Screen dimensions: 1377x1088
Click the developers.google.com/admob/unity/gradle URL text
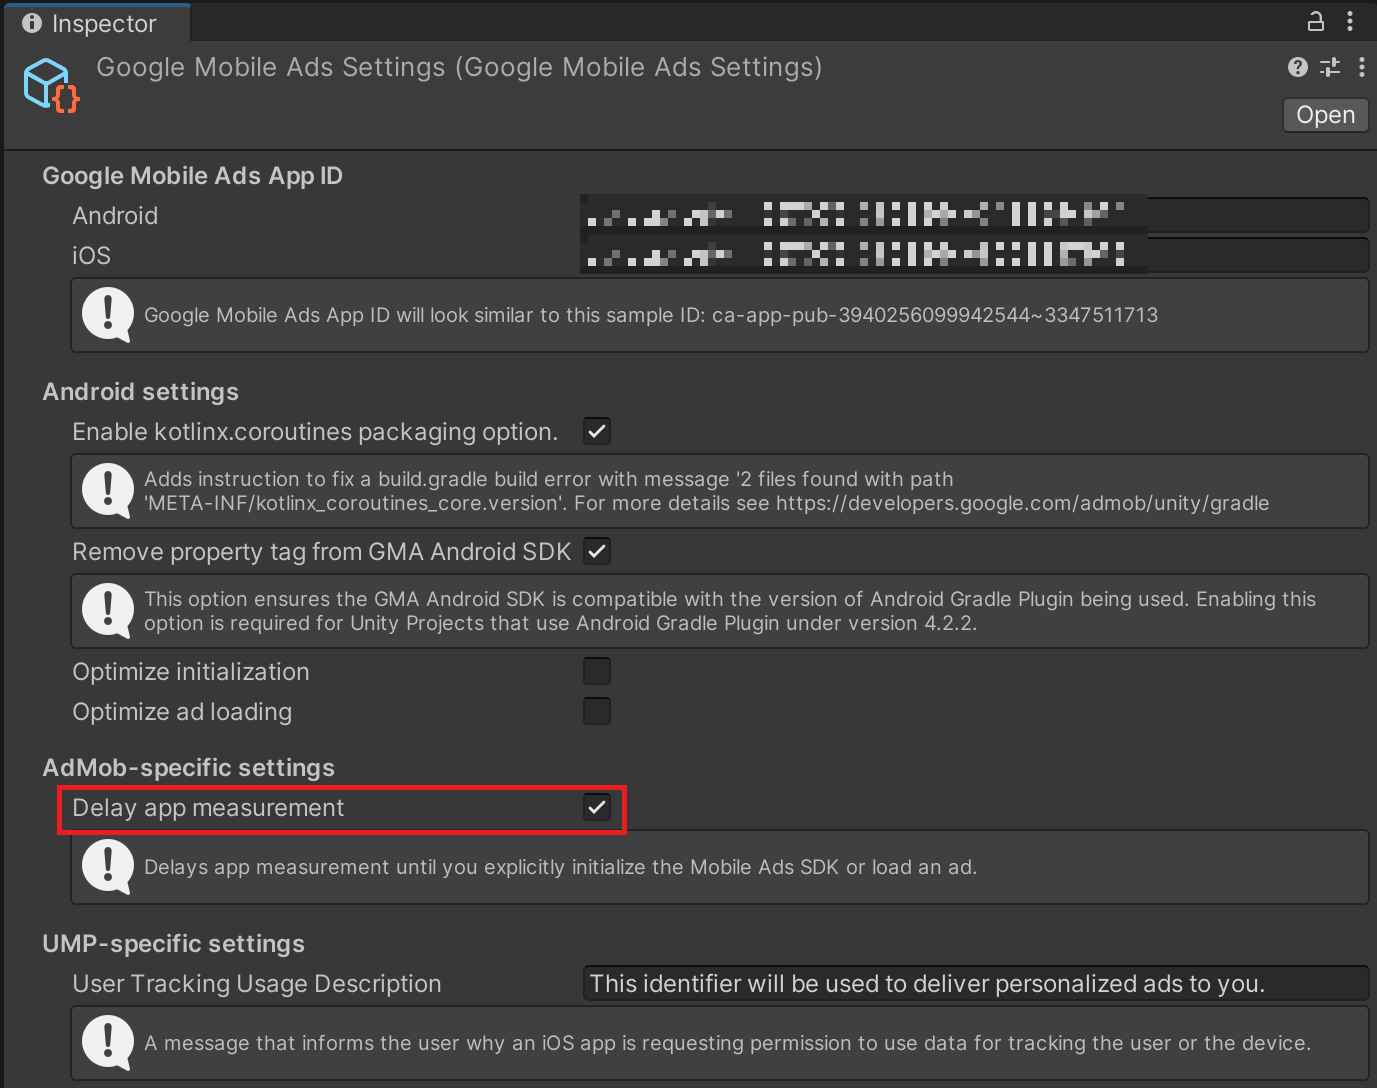(x=1023, y=503)
